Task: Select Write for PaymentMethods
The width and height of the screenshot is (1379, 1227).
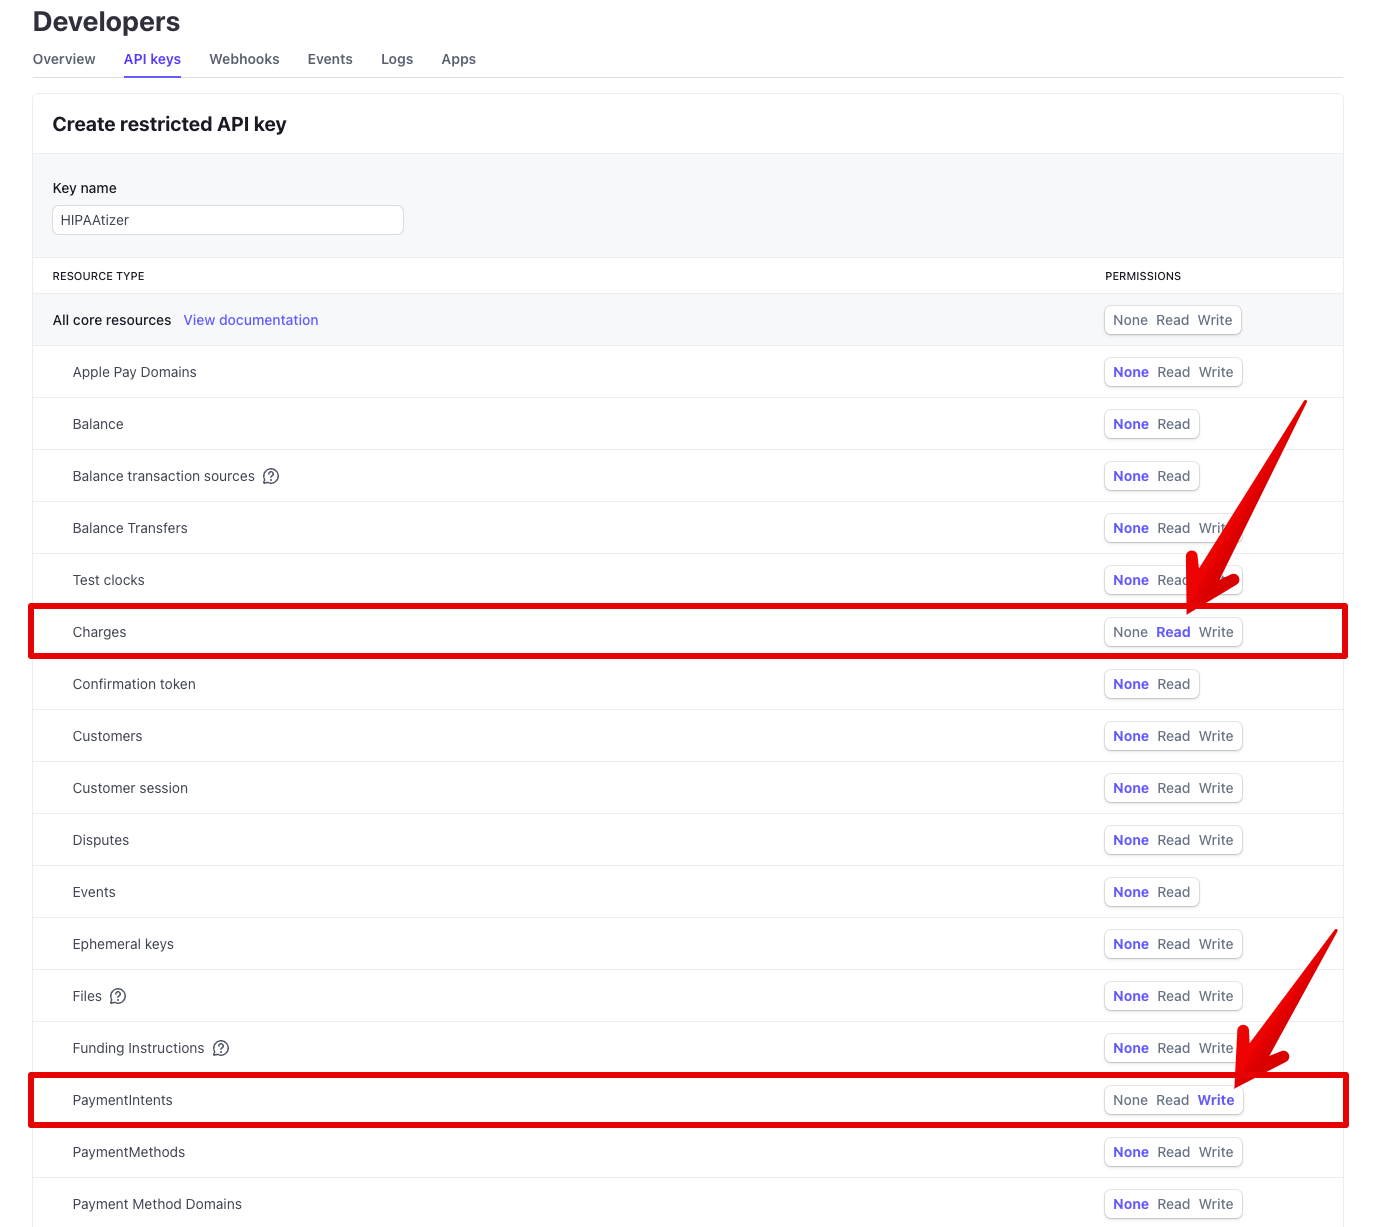Action: [1216, 1152]
